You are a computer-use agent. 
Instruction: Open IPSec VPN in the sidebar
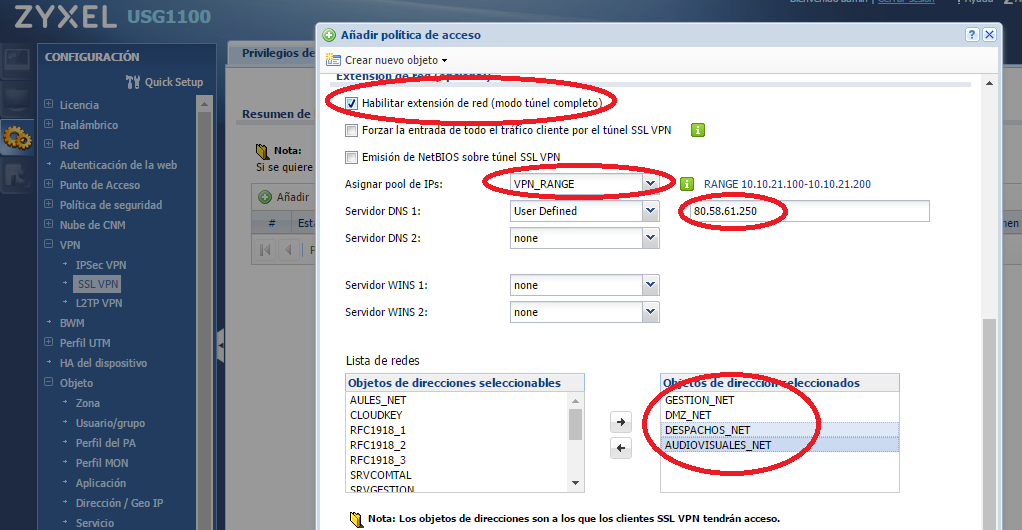tap(101, 265)
